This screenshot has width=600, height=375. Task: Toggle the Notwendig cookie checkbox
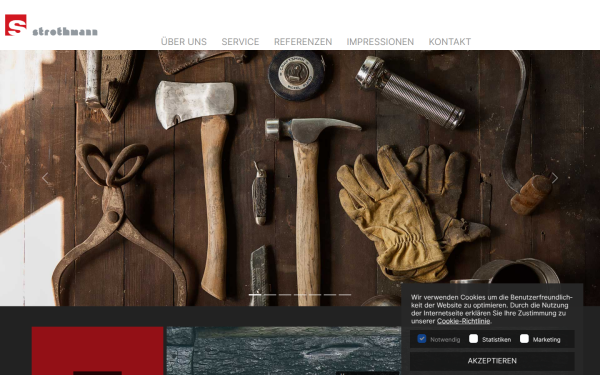[422, 339]
